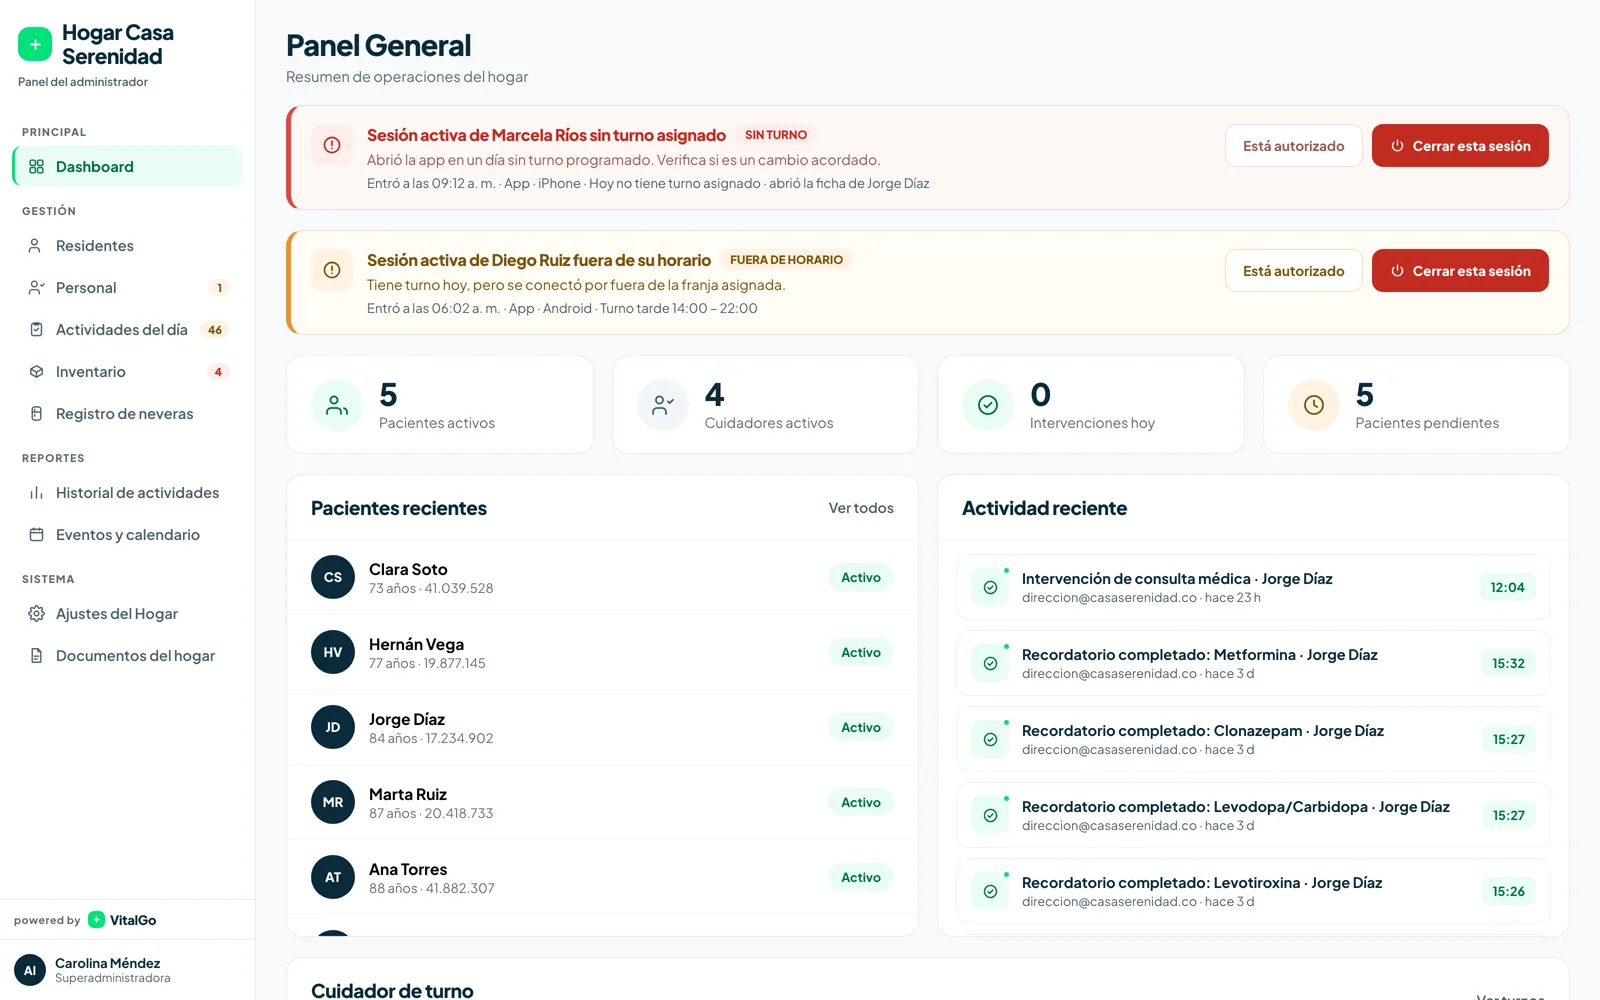
Task: Click check icon beside Intervención de consulta médica
Action: (990, 587)
